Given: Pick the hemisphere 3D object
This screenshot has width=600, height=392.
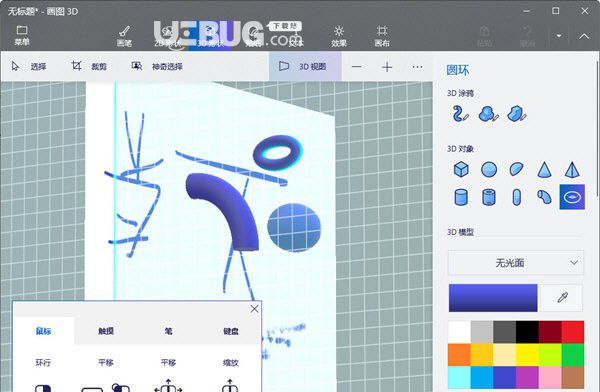Looking at the screenshot, I should [517, 169].
